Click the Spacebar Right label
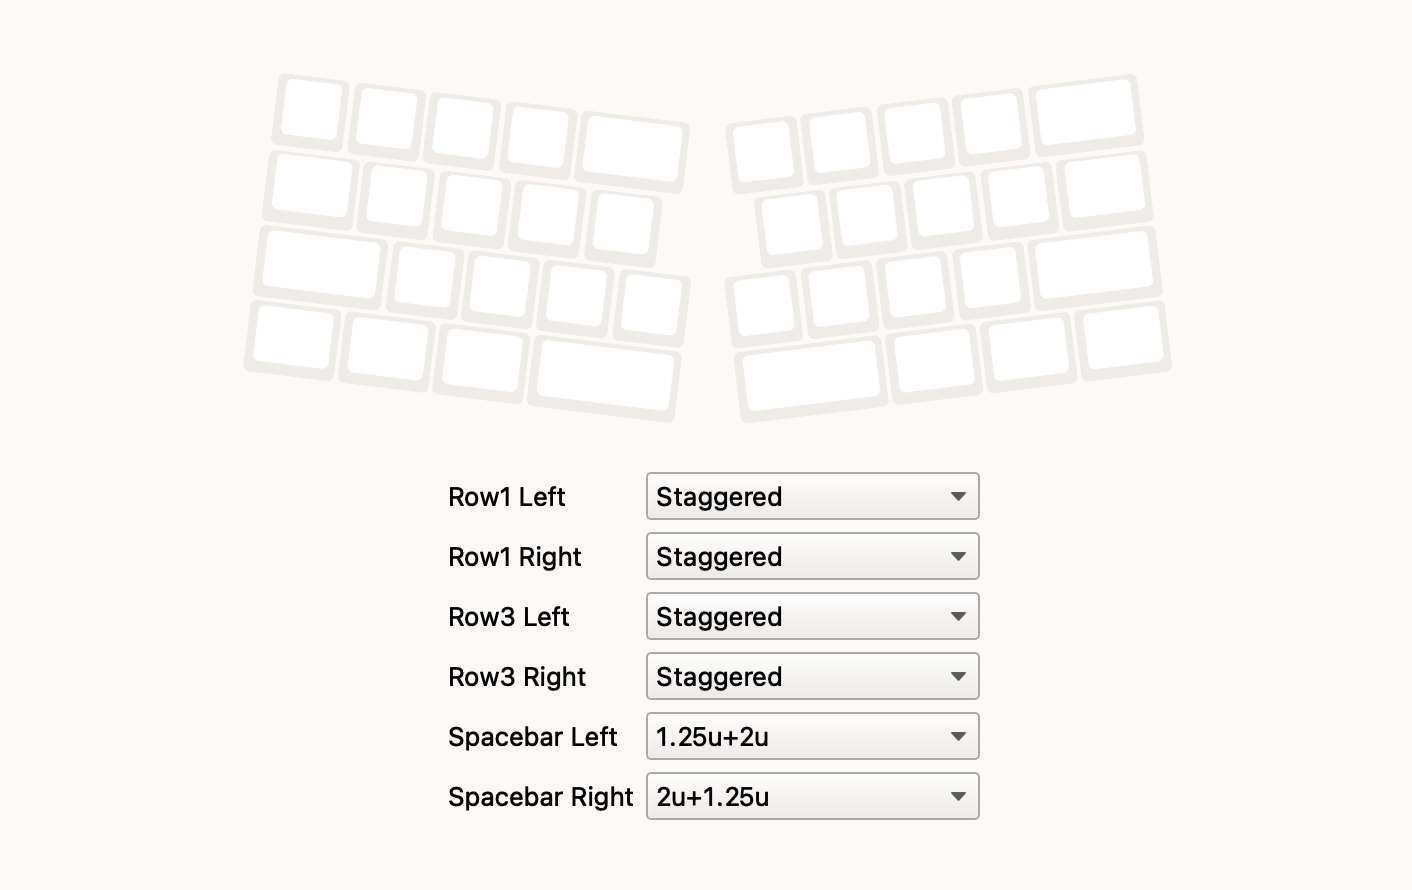The image size is (1412, 890). click(541, 797)
